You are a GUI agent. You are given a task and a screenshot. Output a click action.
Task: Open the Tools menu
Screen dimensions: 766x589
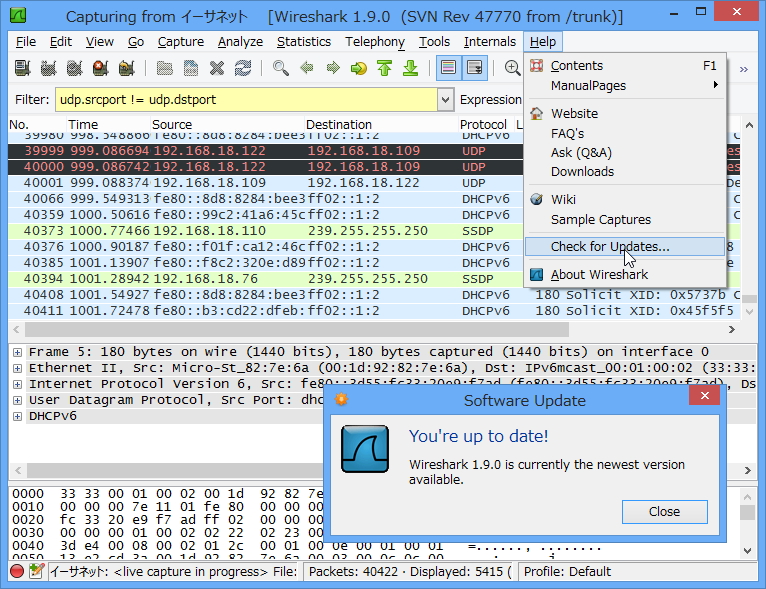point(434,42)
